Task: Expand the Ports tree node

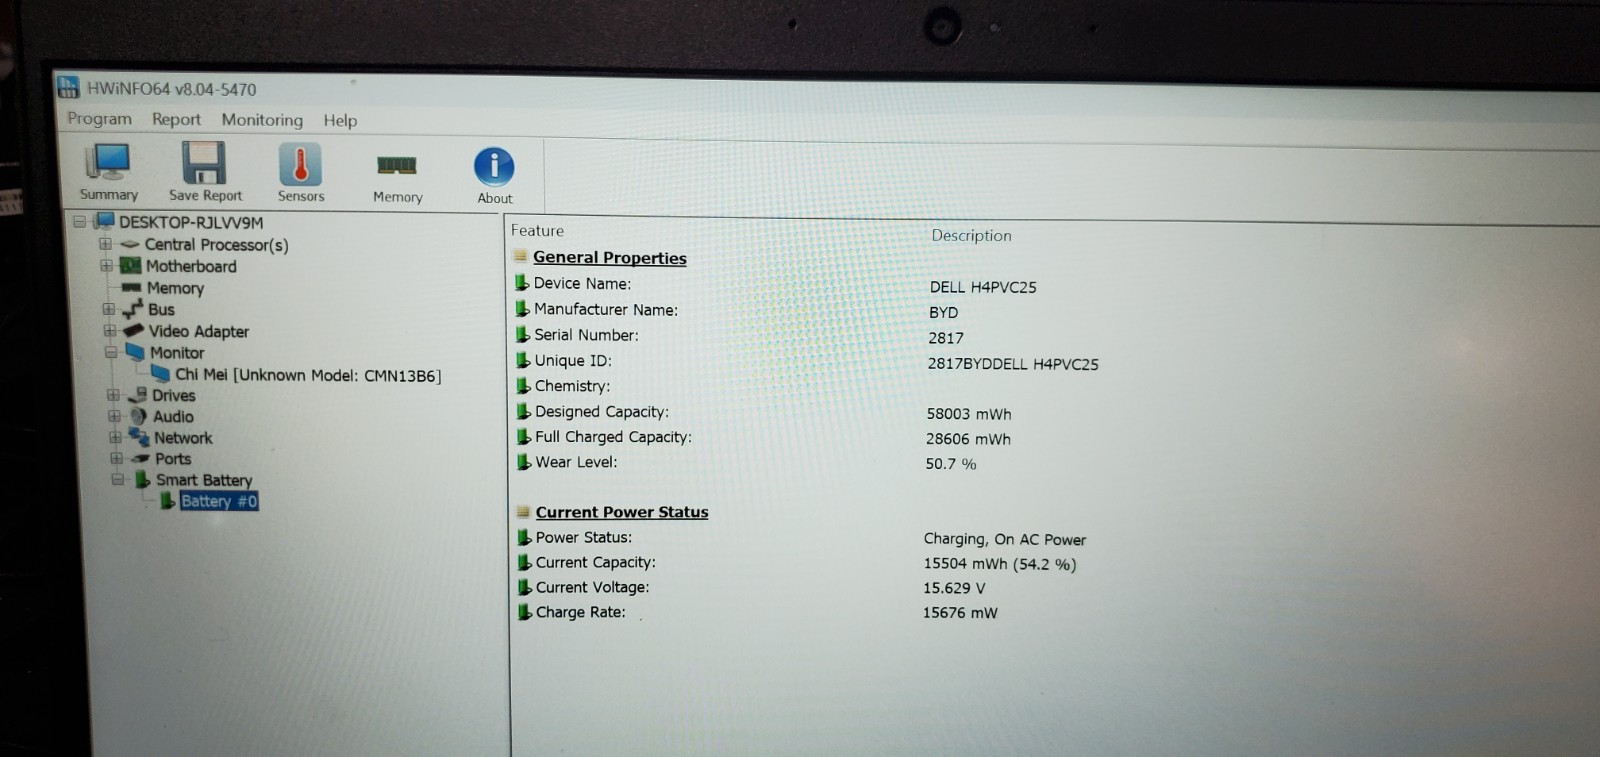Action: pos(116,458)
